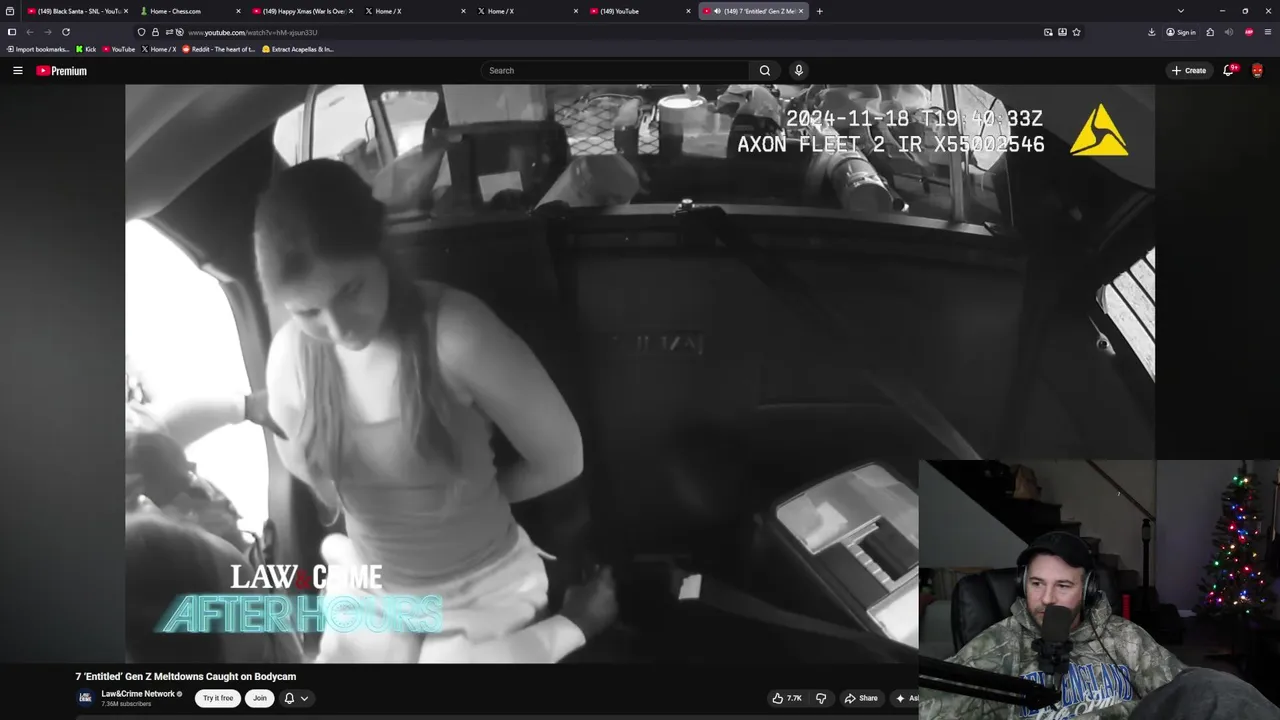
Task: Go forward to next page
Action: [x=47, y=32]
